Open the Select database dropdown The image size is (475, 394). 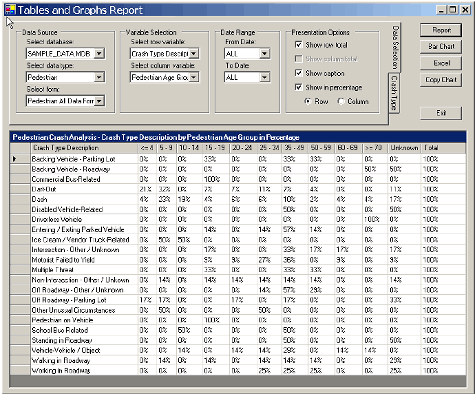pyautogui.click(x=99, y=53)
